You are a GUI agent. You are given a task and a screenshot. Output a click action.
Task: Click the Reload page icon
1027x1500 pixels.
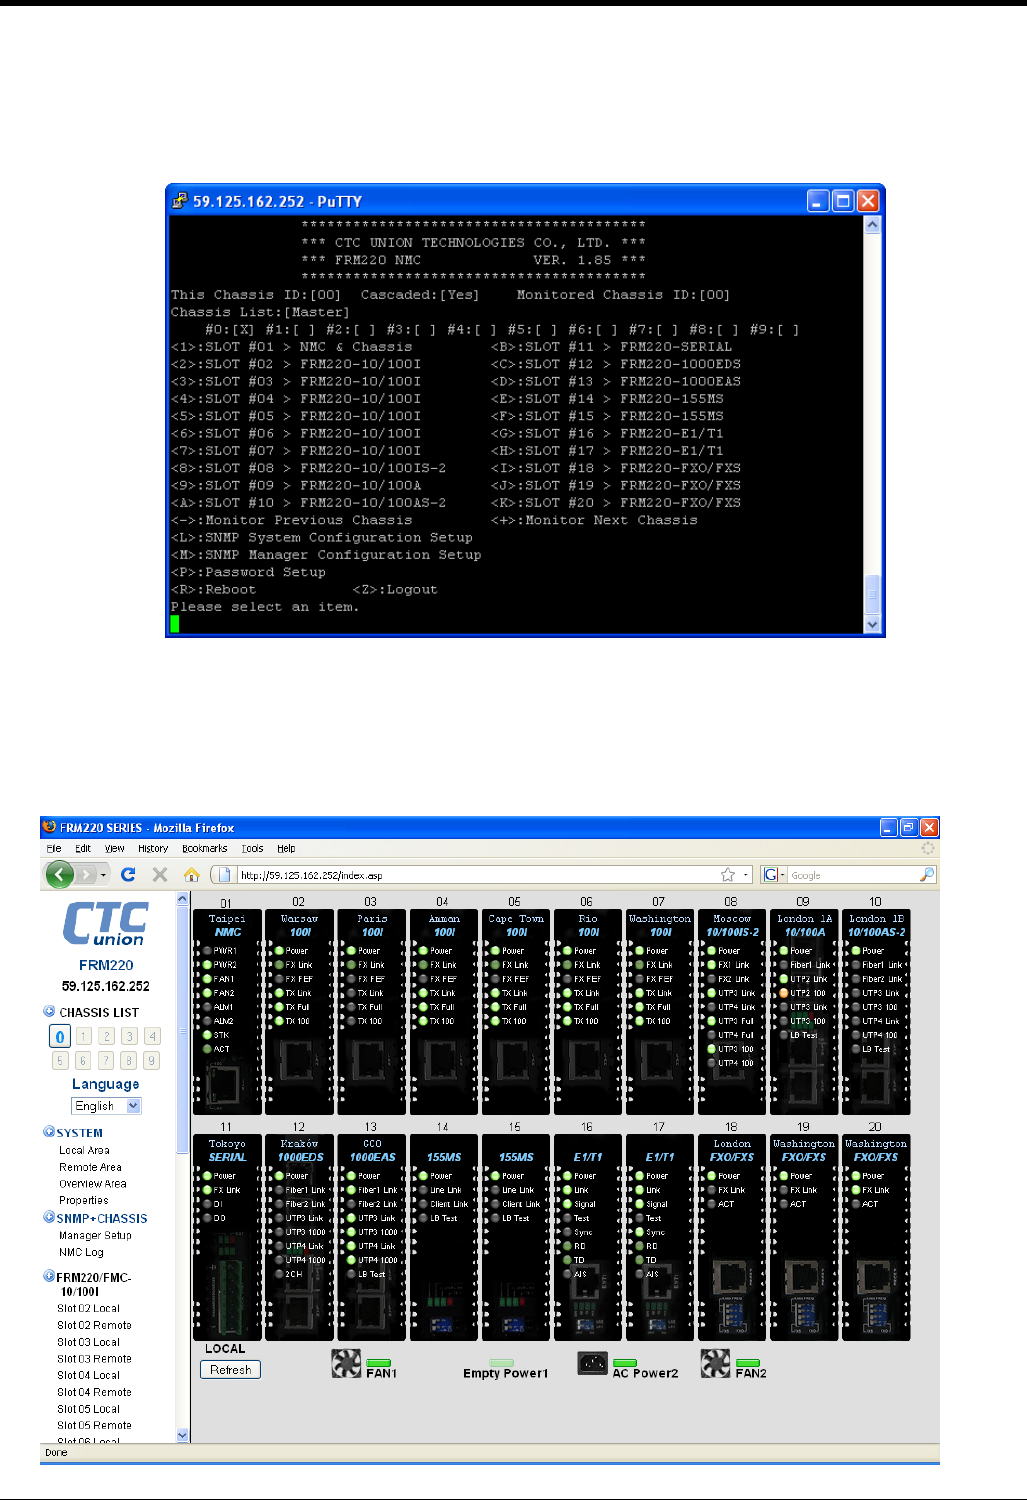(128, 875)
